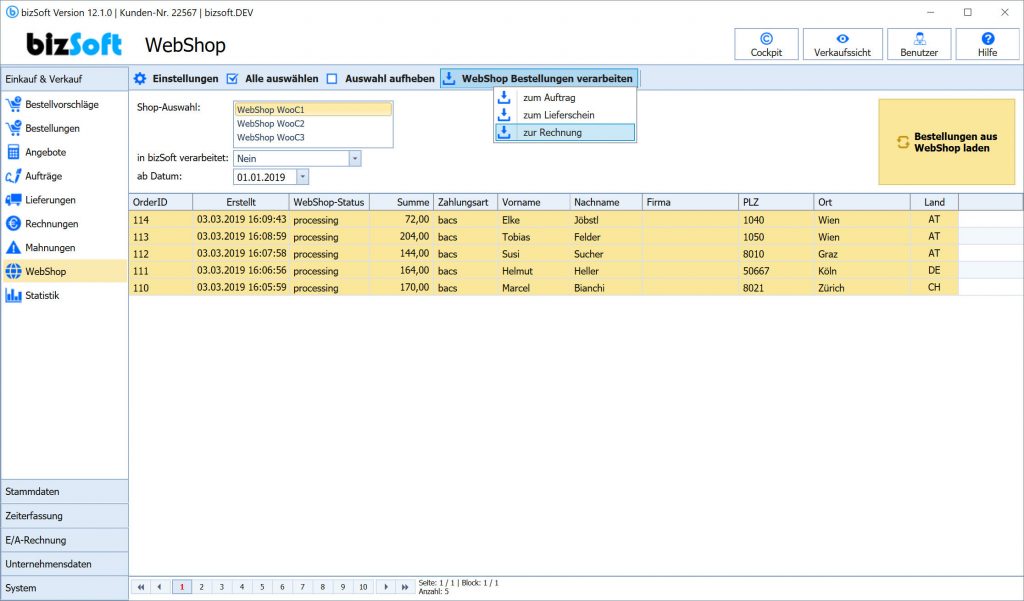The height and width of the screenshot is (601, 1024).
Task: Open the Cockpit view icon
Action: click(766, 39)
